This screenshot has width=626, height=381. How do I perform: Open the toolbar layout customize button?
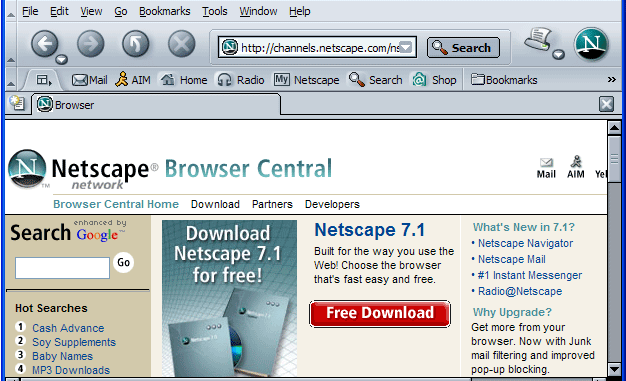tap(43, 80)
